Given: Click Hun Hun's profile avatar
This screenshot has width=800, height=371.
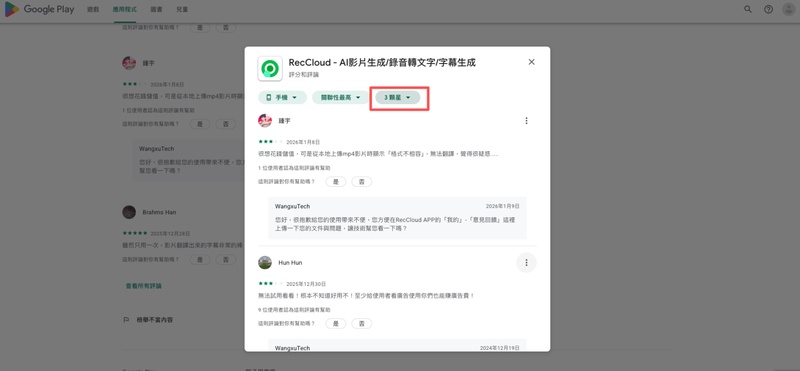Looking at the screenshot, I should pos(265,263).
